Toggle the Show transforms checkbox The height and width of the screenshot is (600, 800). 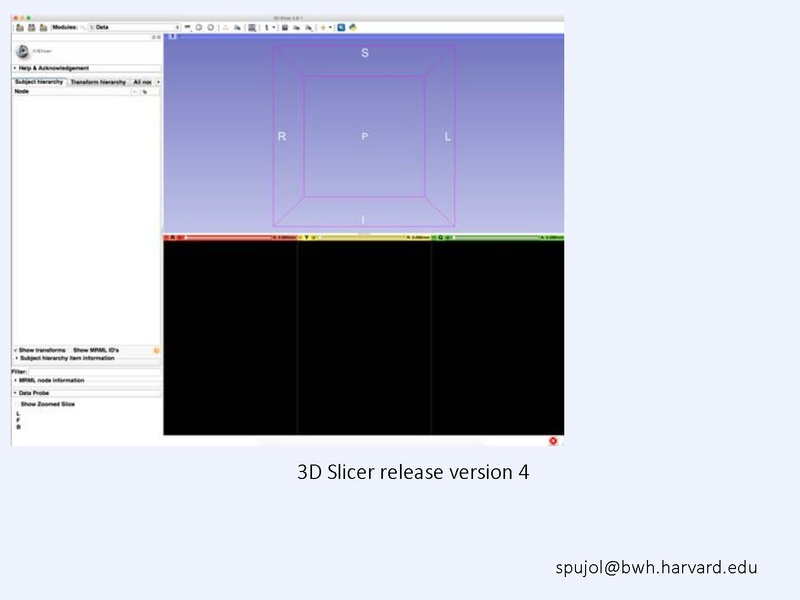(x=16, y=350)
